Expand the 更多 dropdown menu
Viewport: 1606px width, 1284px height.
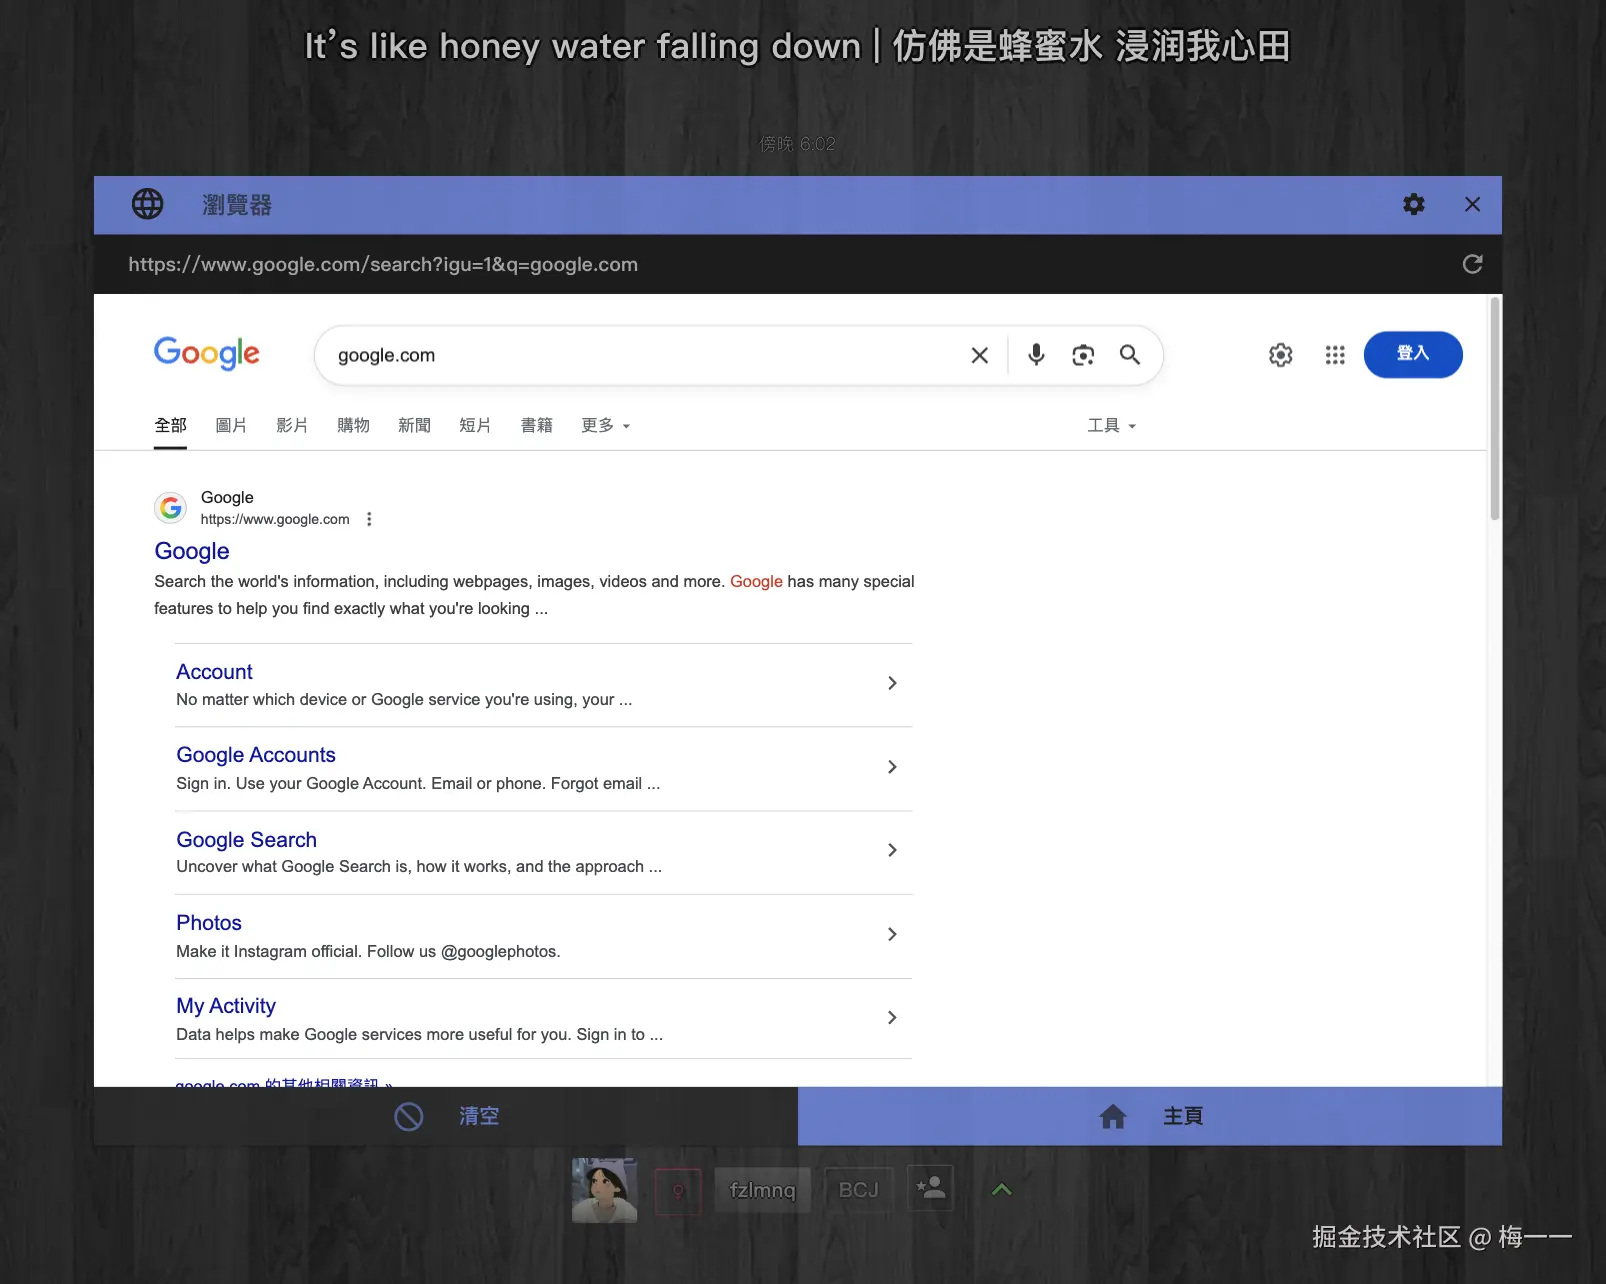(x=606, y=426)
